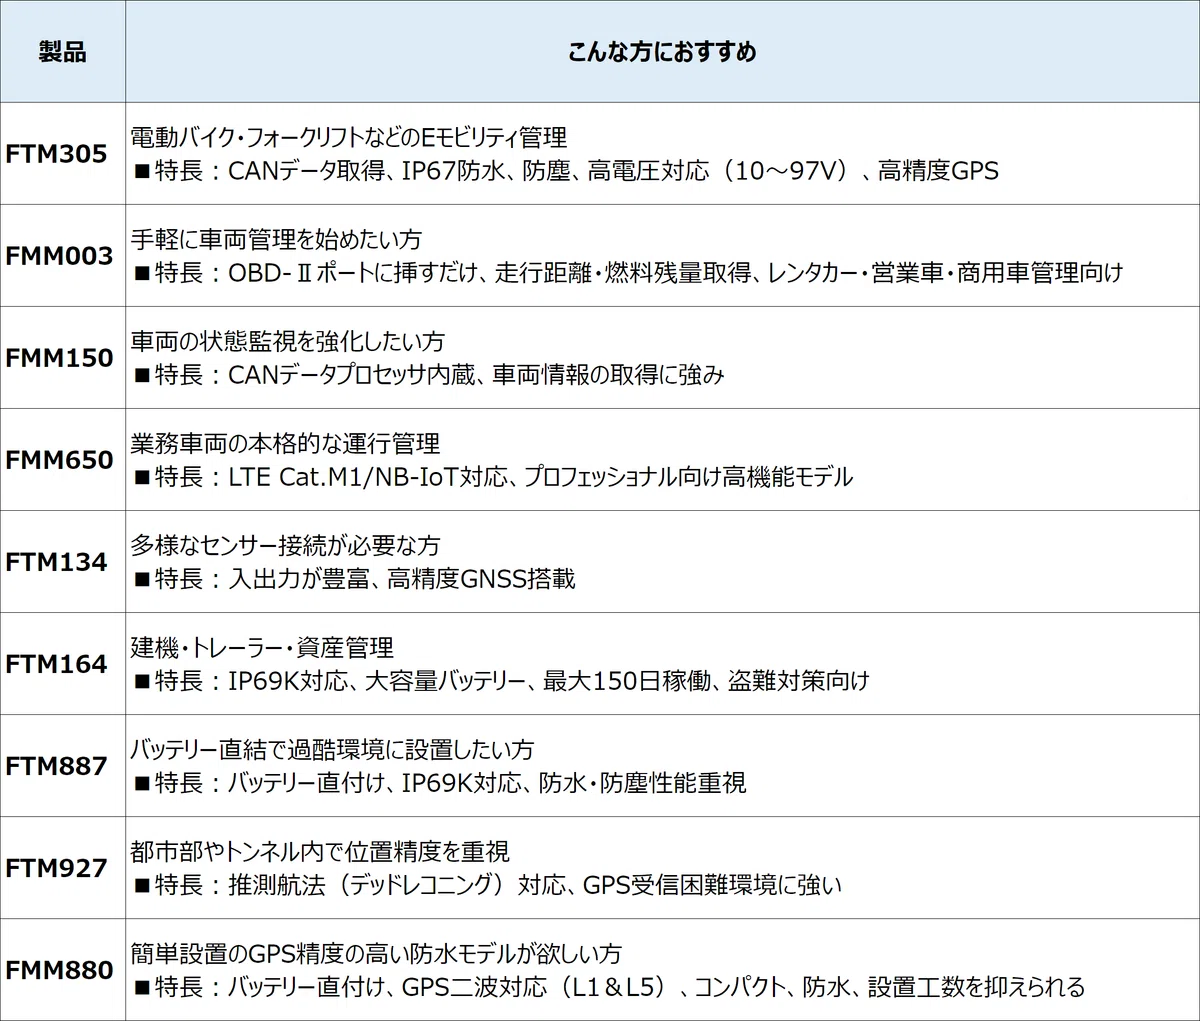Screen dimensions: 1200x1021
Task: Click the line 都市部やトンネル内で位置精度を重視
Action: click(x=320, y=851)
